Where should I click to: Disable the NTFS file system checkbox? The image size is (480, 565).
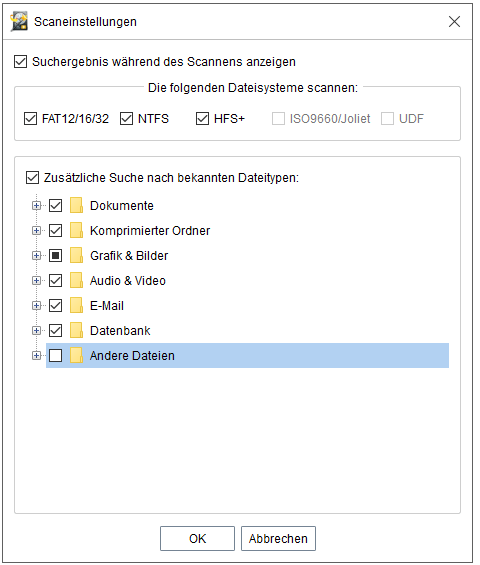pos(126,119)
